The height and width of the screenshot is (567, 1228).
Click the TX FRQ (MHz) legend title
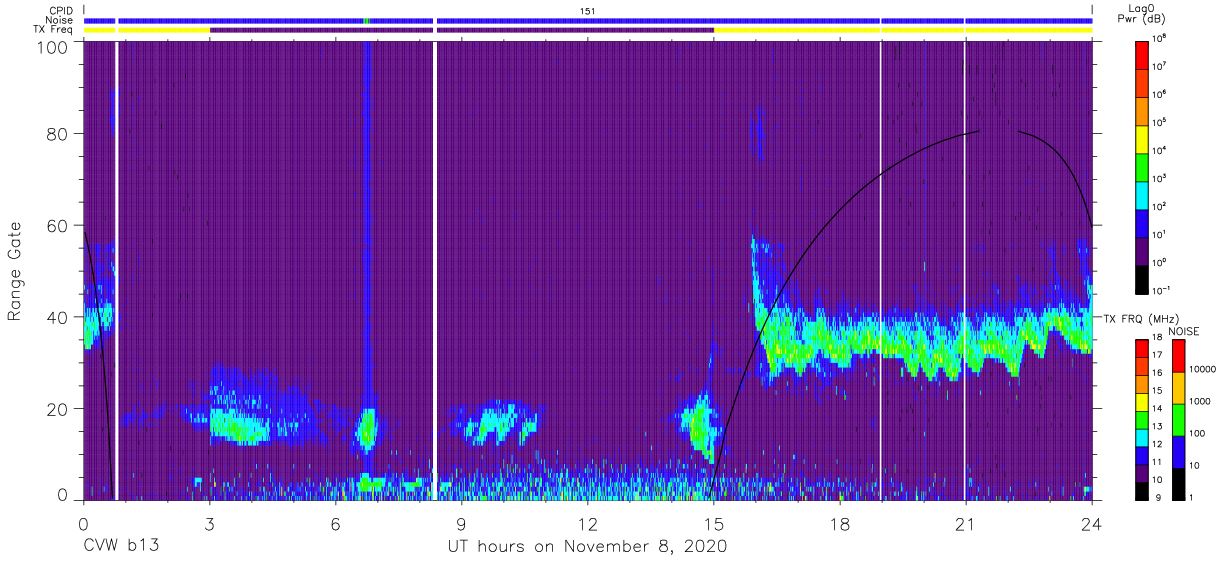[x=1141, y=318]
